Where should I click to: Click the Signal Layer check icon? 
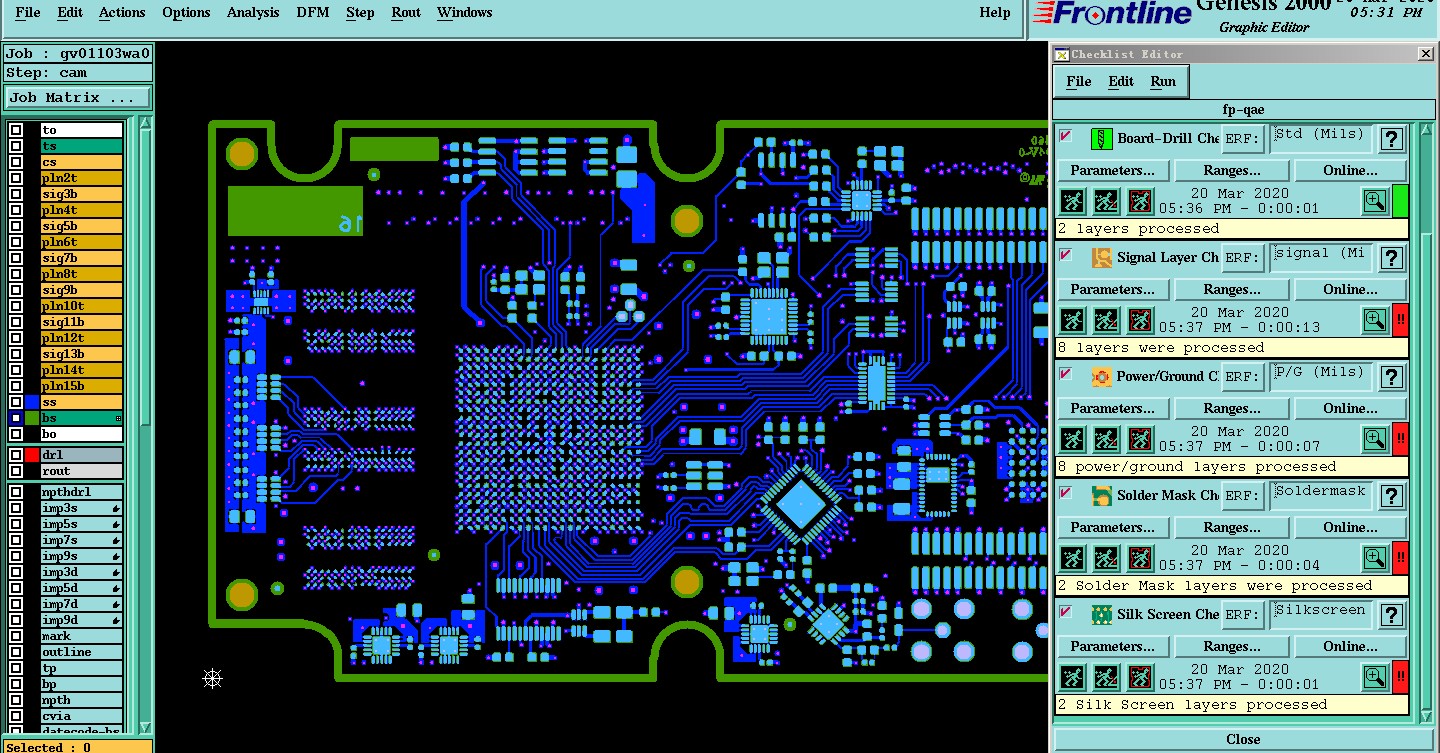tap(1101, 257)
